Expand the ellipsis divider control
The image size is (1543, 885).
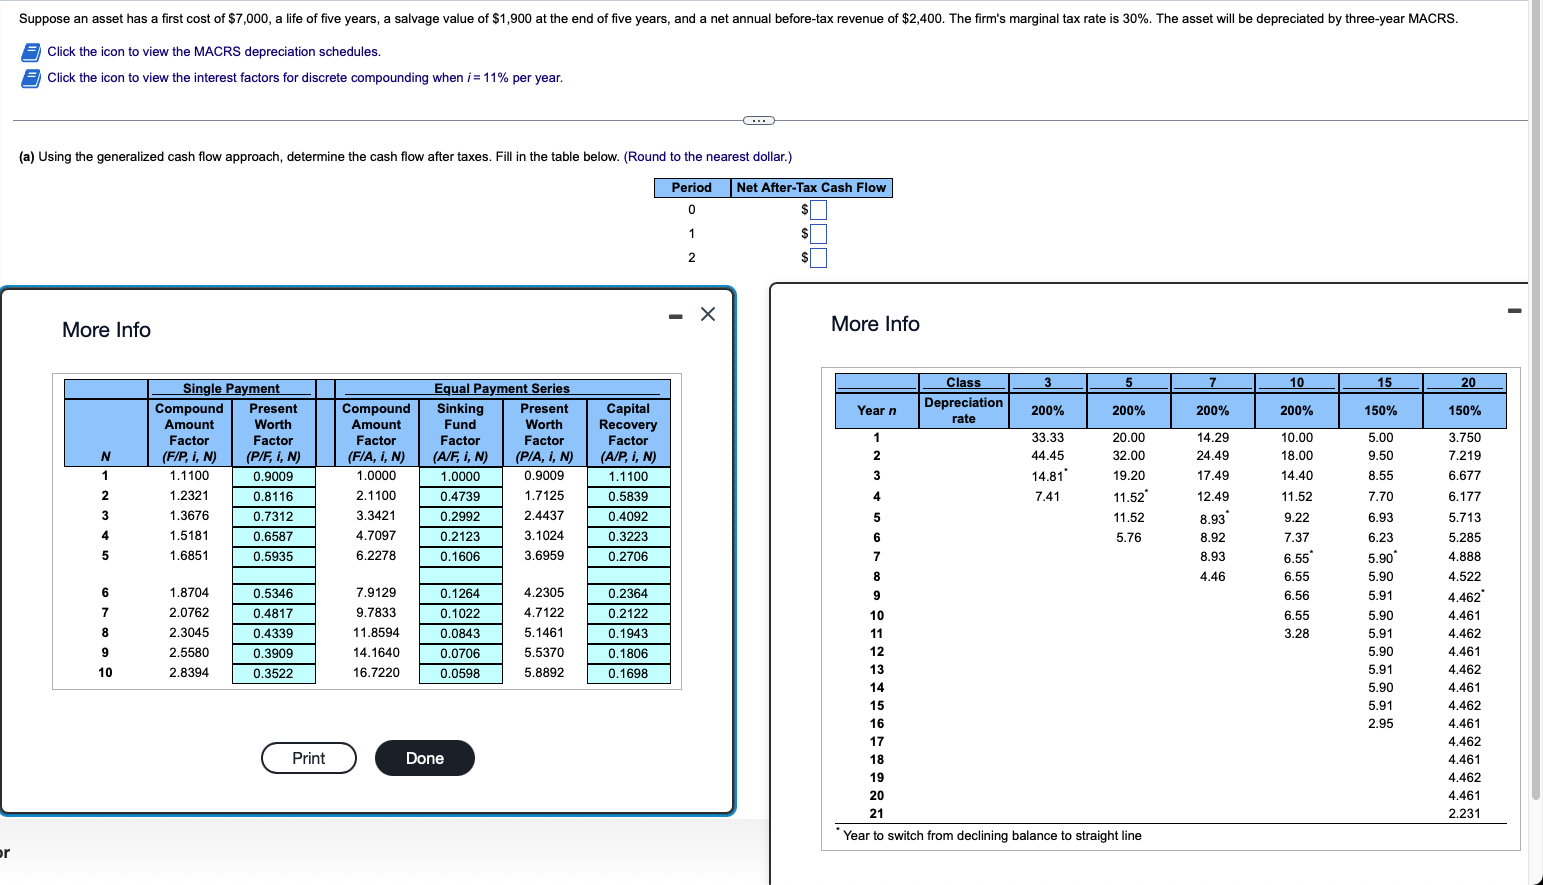click(758, 120)
